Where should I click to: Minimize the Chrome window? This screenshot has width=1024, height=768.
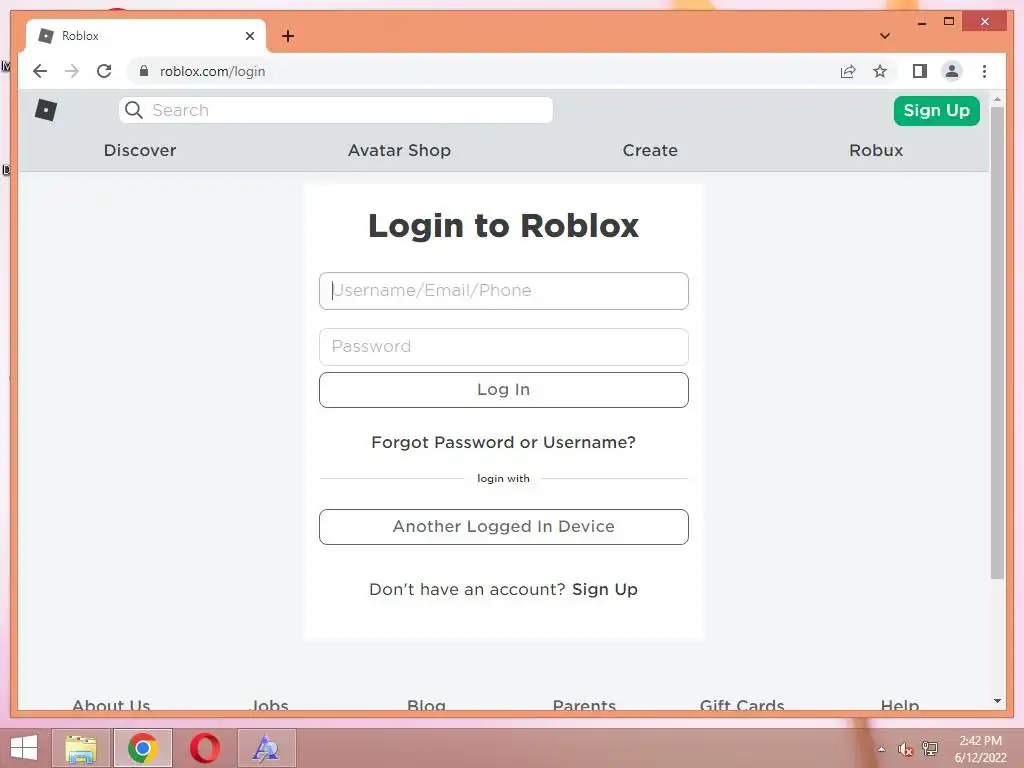pyautogui.click(x=921, y=22)
